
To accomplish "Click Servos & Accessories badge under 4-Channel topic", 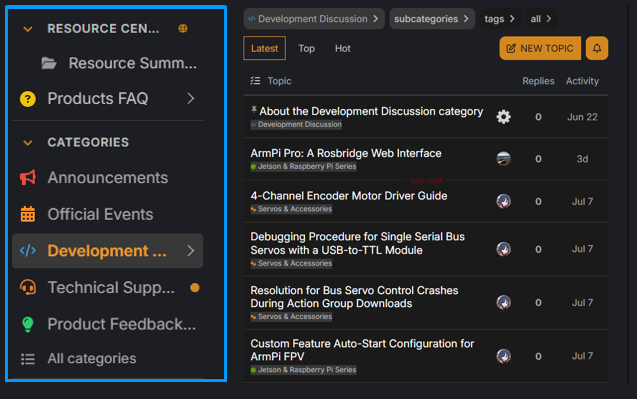I will pos(291,209).
